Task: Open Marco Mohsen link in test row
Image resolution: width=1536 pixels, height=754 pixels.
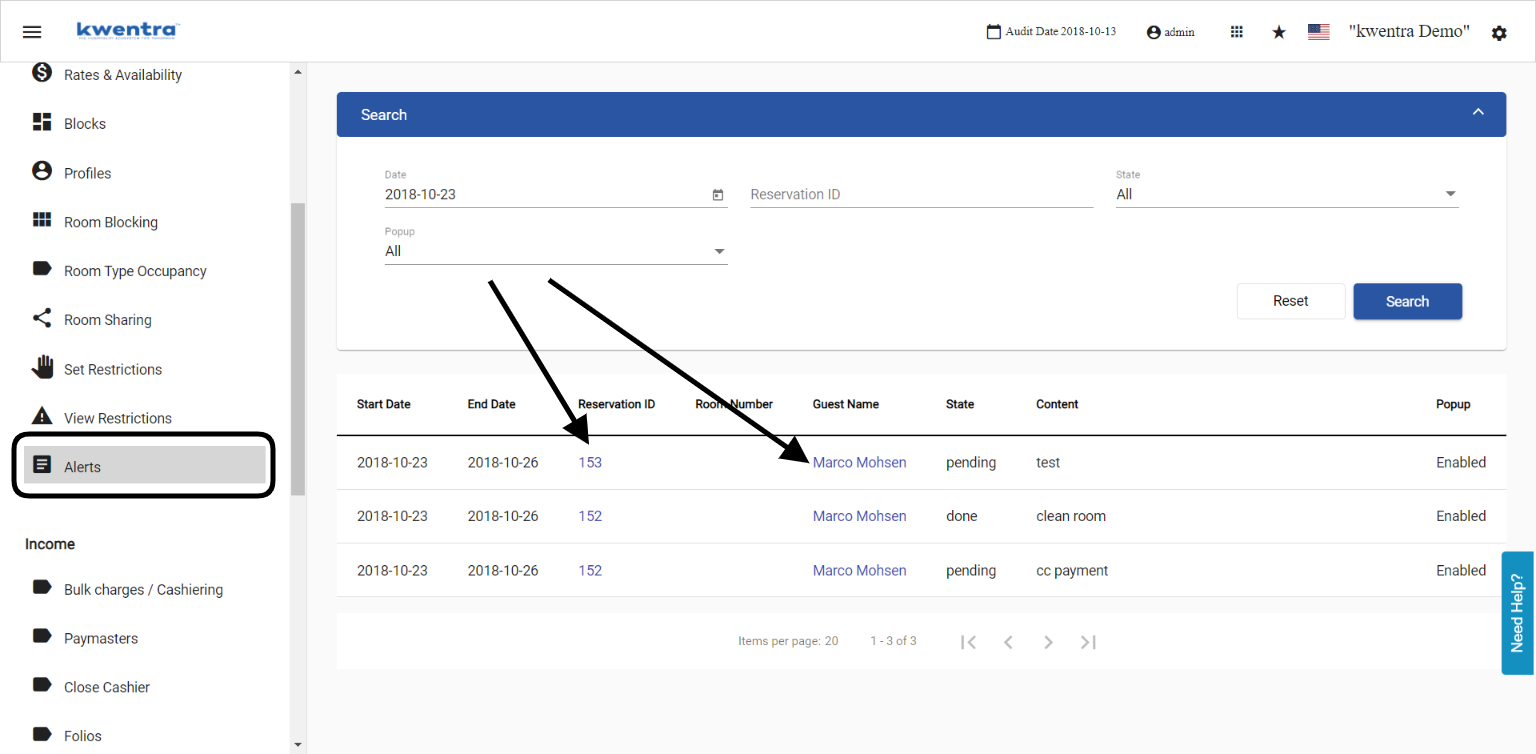Action: point(859,462)
